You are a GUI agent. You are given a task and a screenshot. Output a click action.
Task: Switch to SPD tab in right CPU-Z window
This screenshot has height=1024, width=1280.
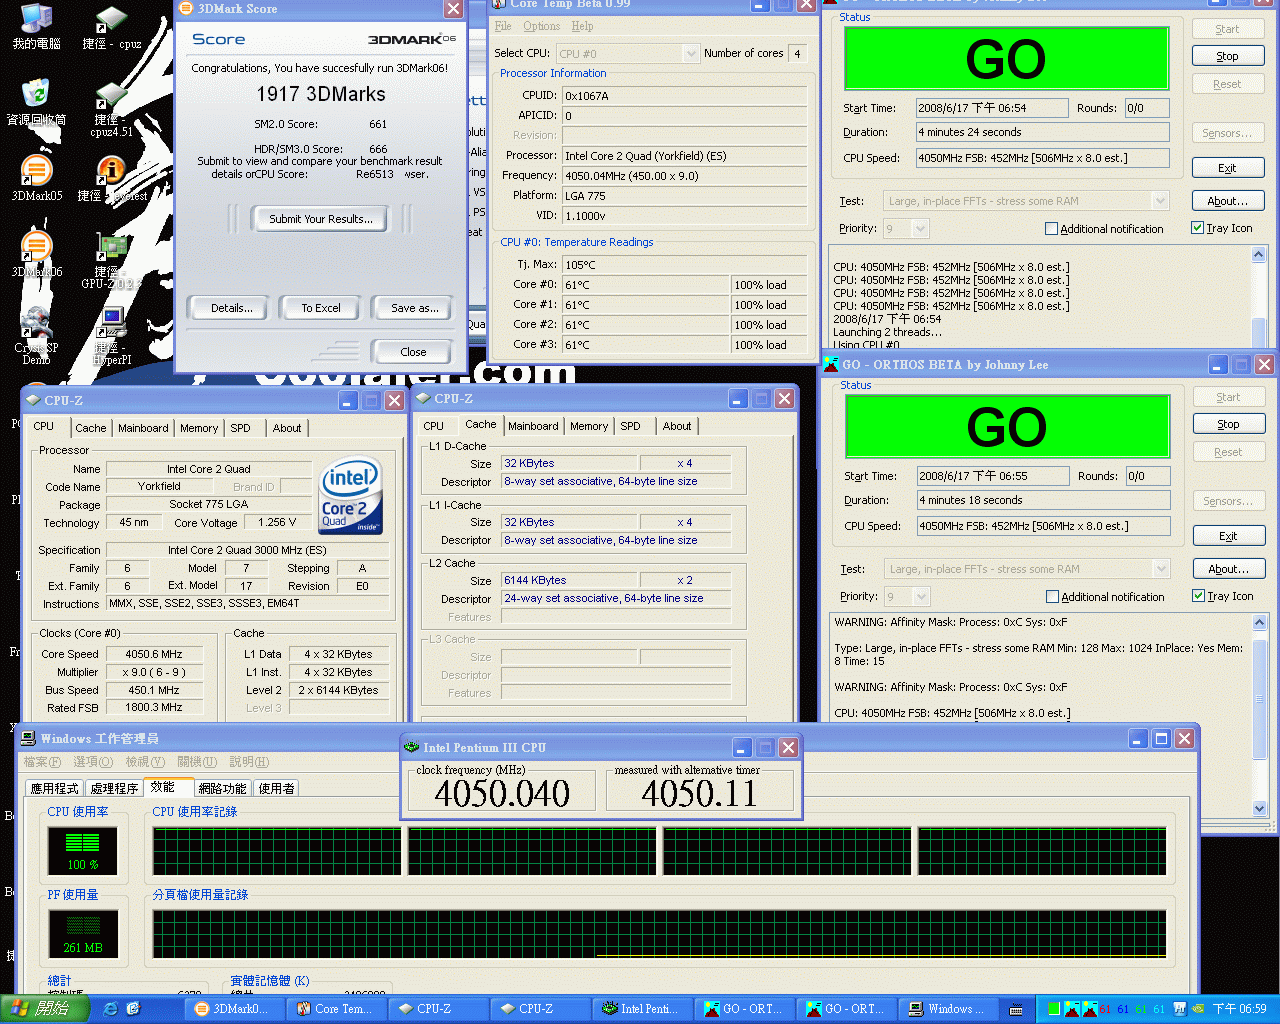(x=630, y=426)
